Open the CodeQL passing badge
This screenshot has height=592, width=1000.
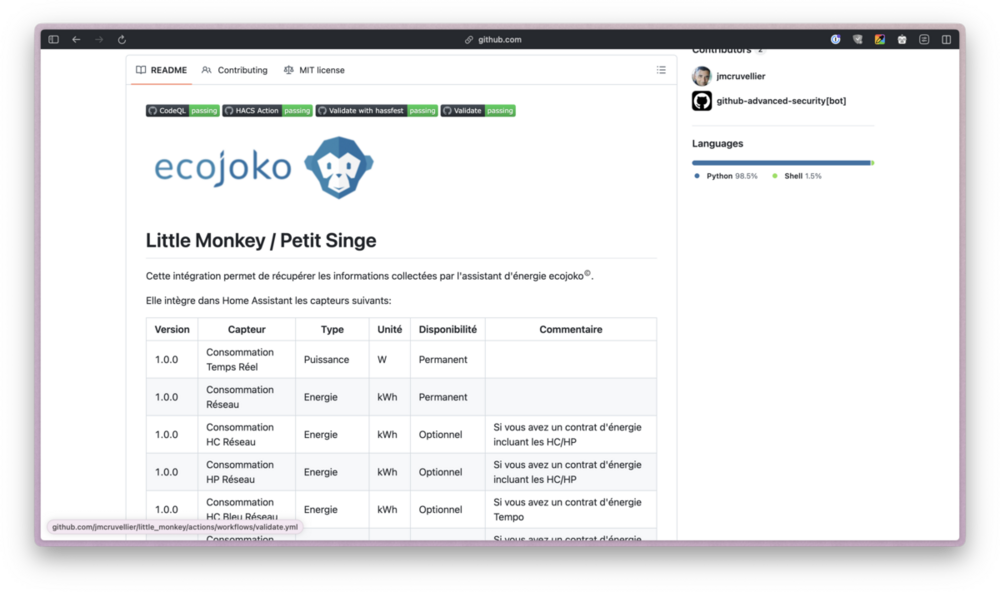[x=182, y=110]
